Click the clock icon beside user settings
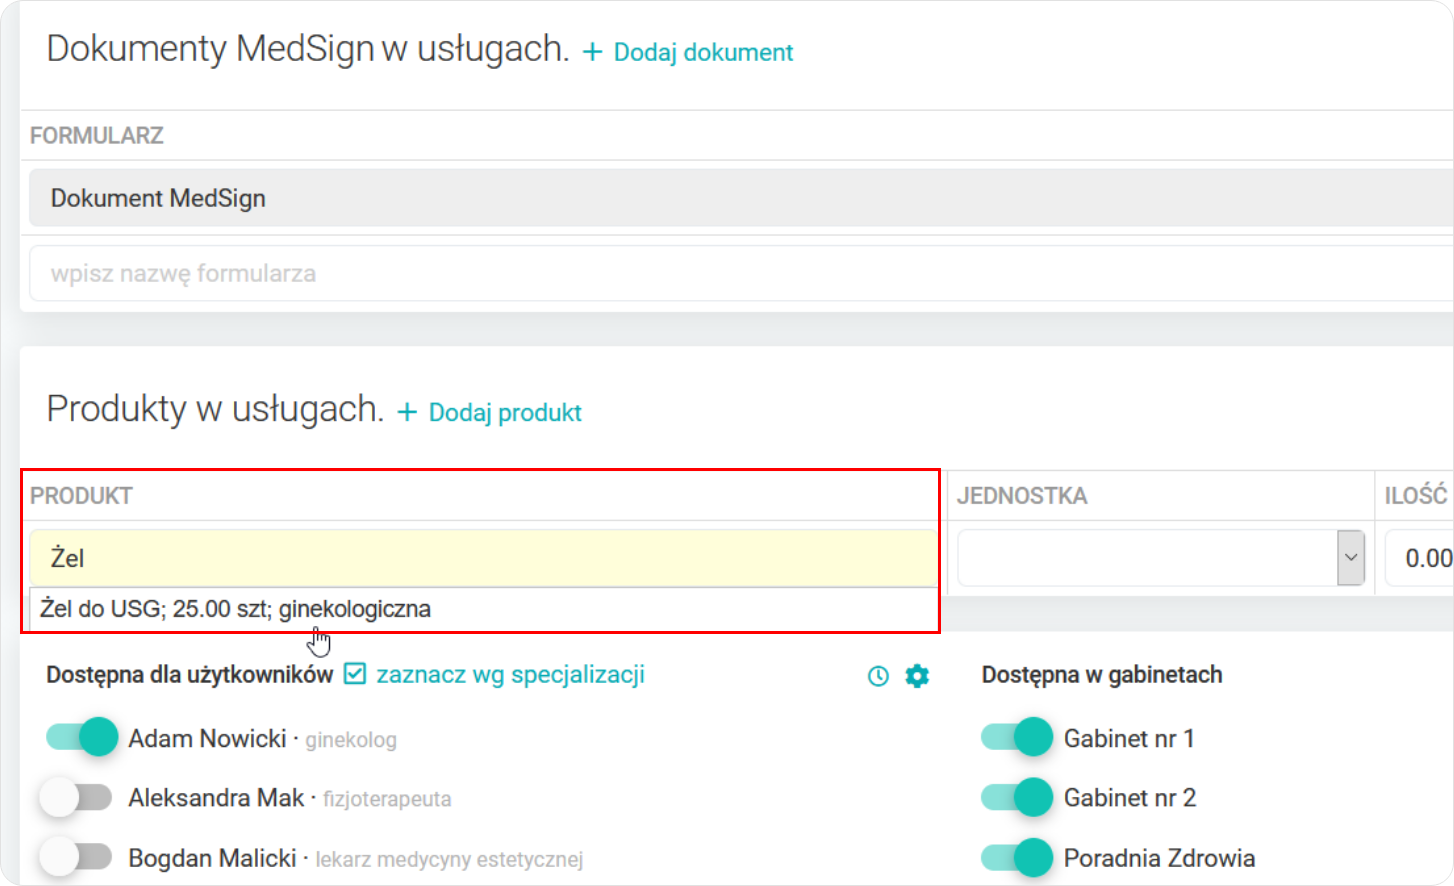 (878, 677)
